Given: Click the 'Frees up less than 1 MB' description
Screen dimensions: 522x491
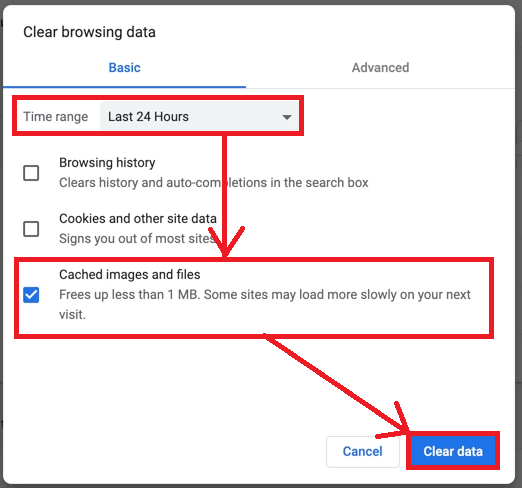Looking at the screenshot, I should 265,304.
